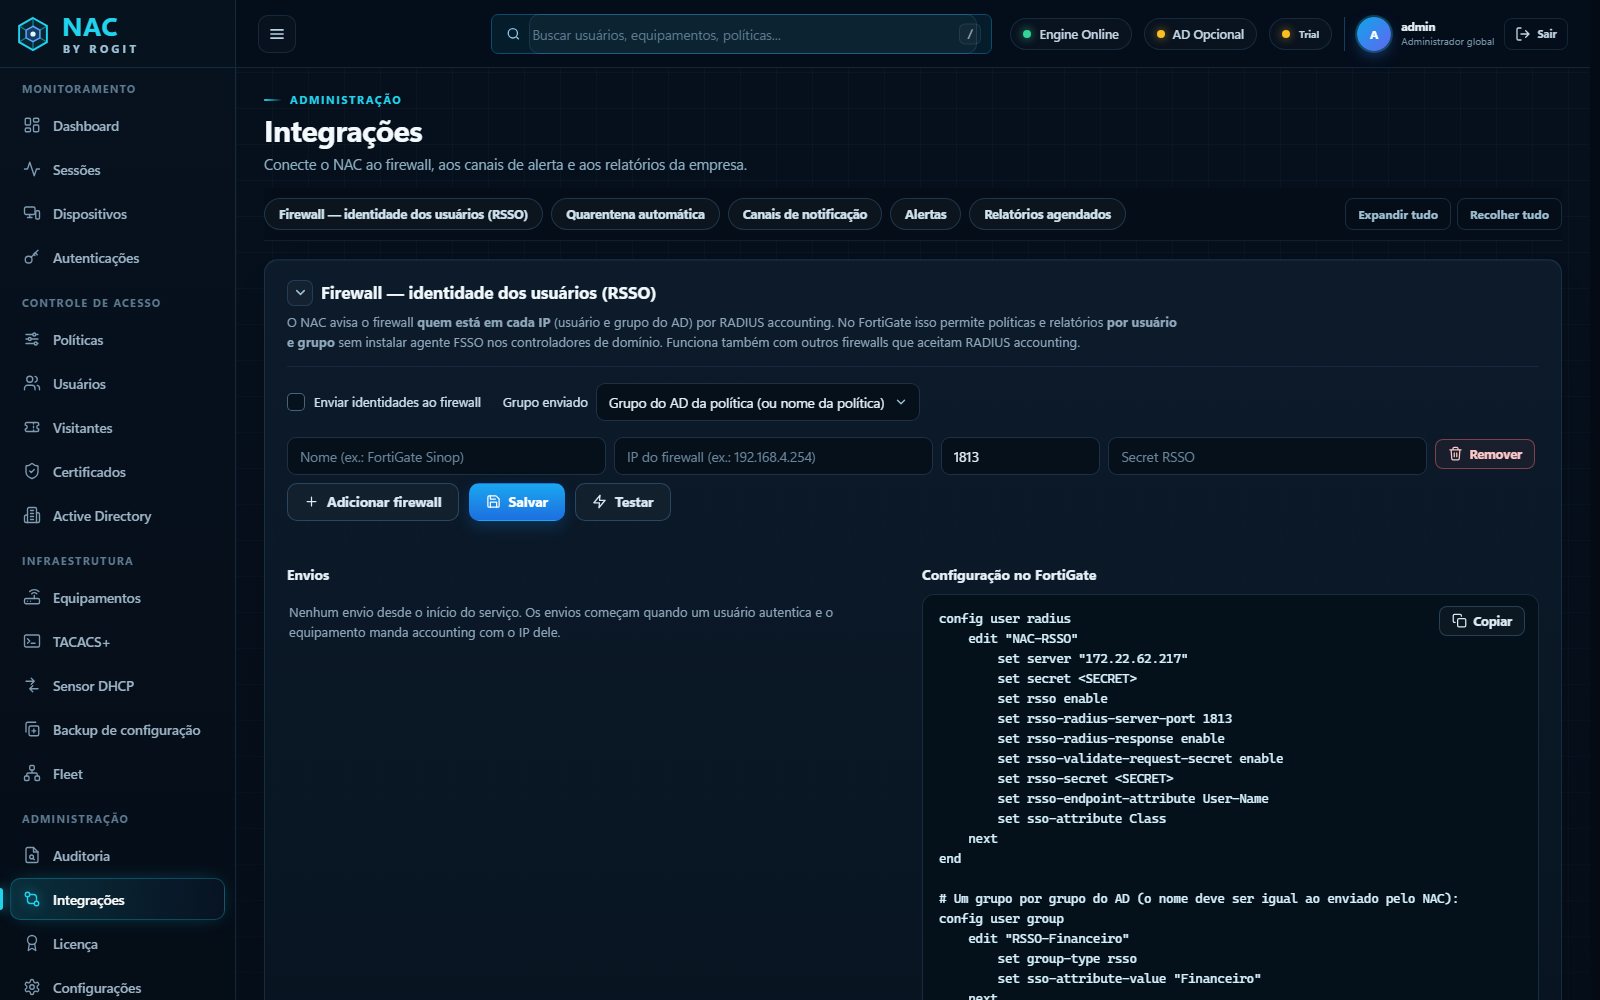Click the Auditoria file-search icon
Viewport: 1600px width, 1000px height.
(x=32, y=856)
